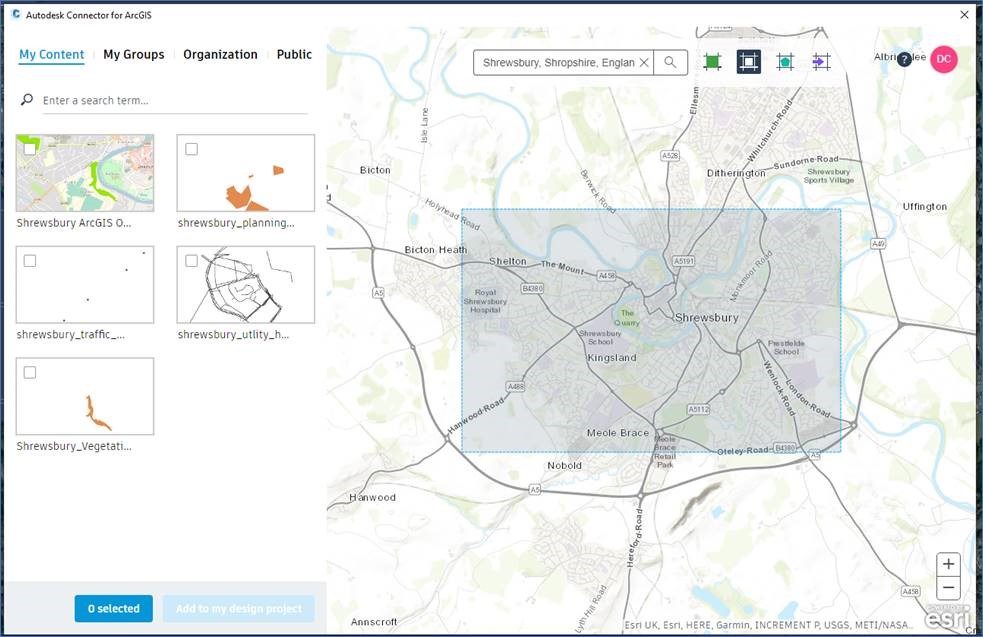Tick the Shrewsbury_Vegetati... item checkbox
Image resolution: width=983 pixels, height=637 pixels.
pos(29,372)
